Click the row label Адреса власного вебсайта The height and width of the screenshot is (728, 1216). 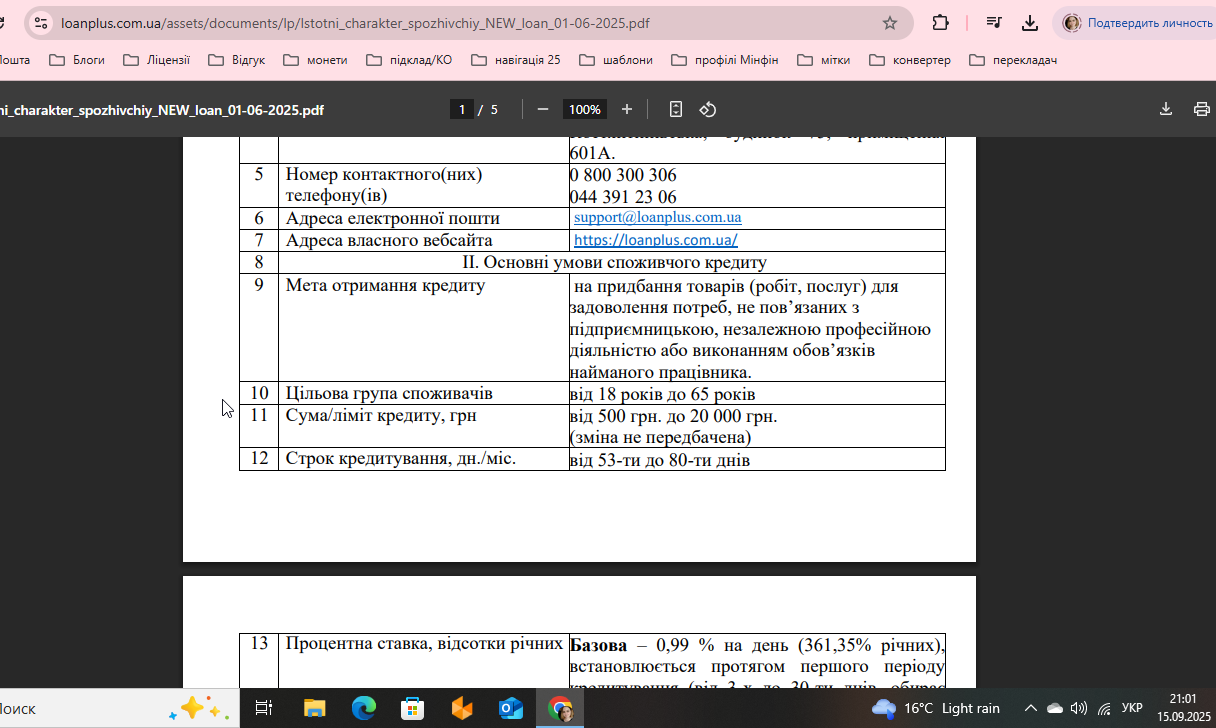[x=389, y=240]
